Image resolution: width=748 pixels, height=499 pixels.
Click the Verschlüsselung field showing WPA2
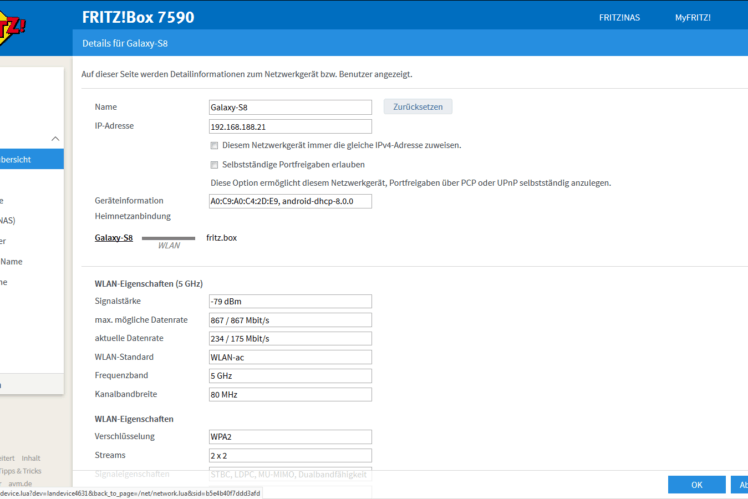pos(290,437)
